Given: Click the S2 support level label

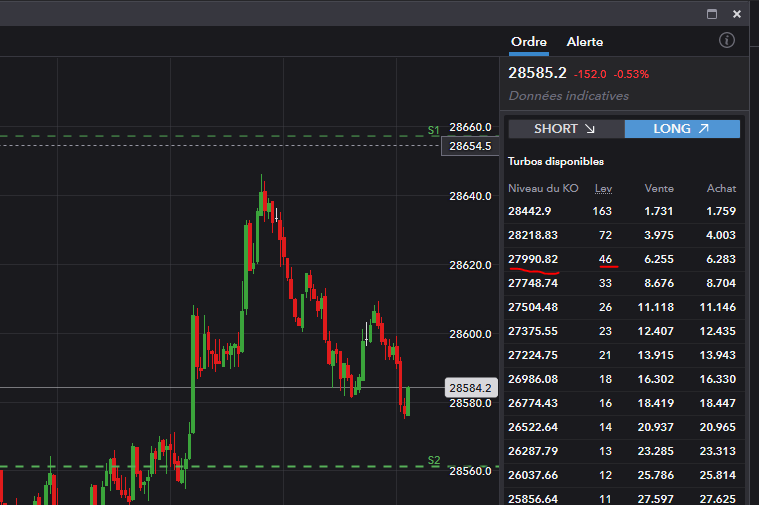Looking at the screenshot, I should (x=434, y=461).
